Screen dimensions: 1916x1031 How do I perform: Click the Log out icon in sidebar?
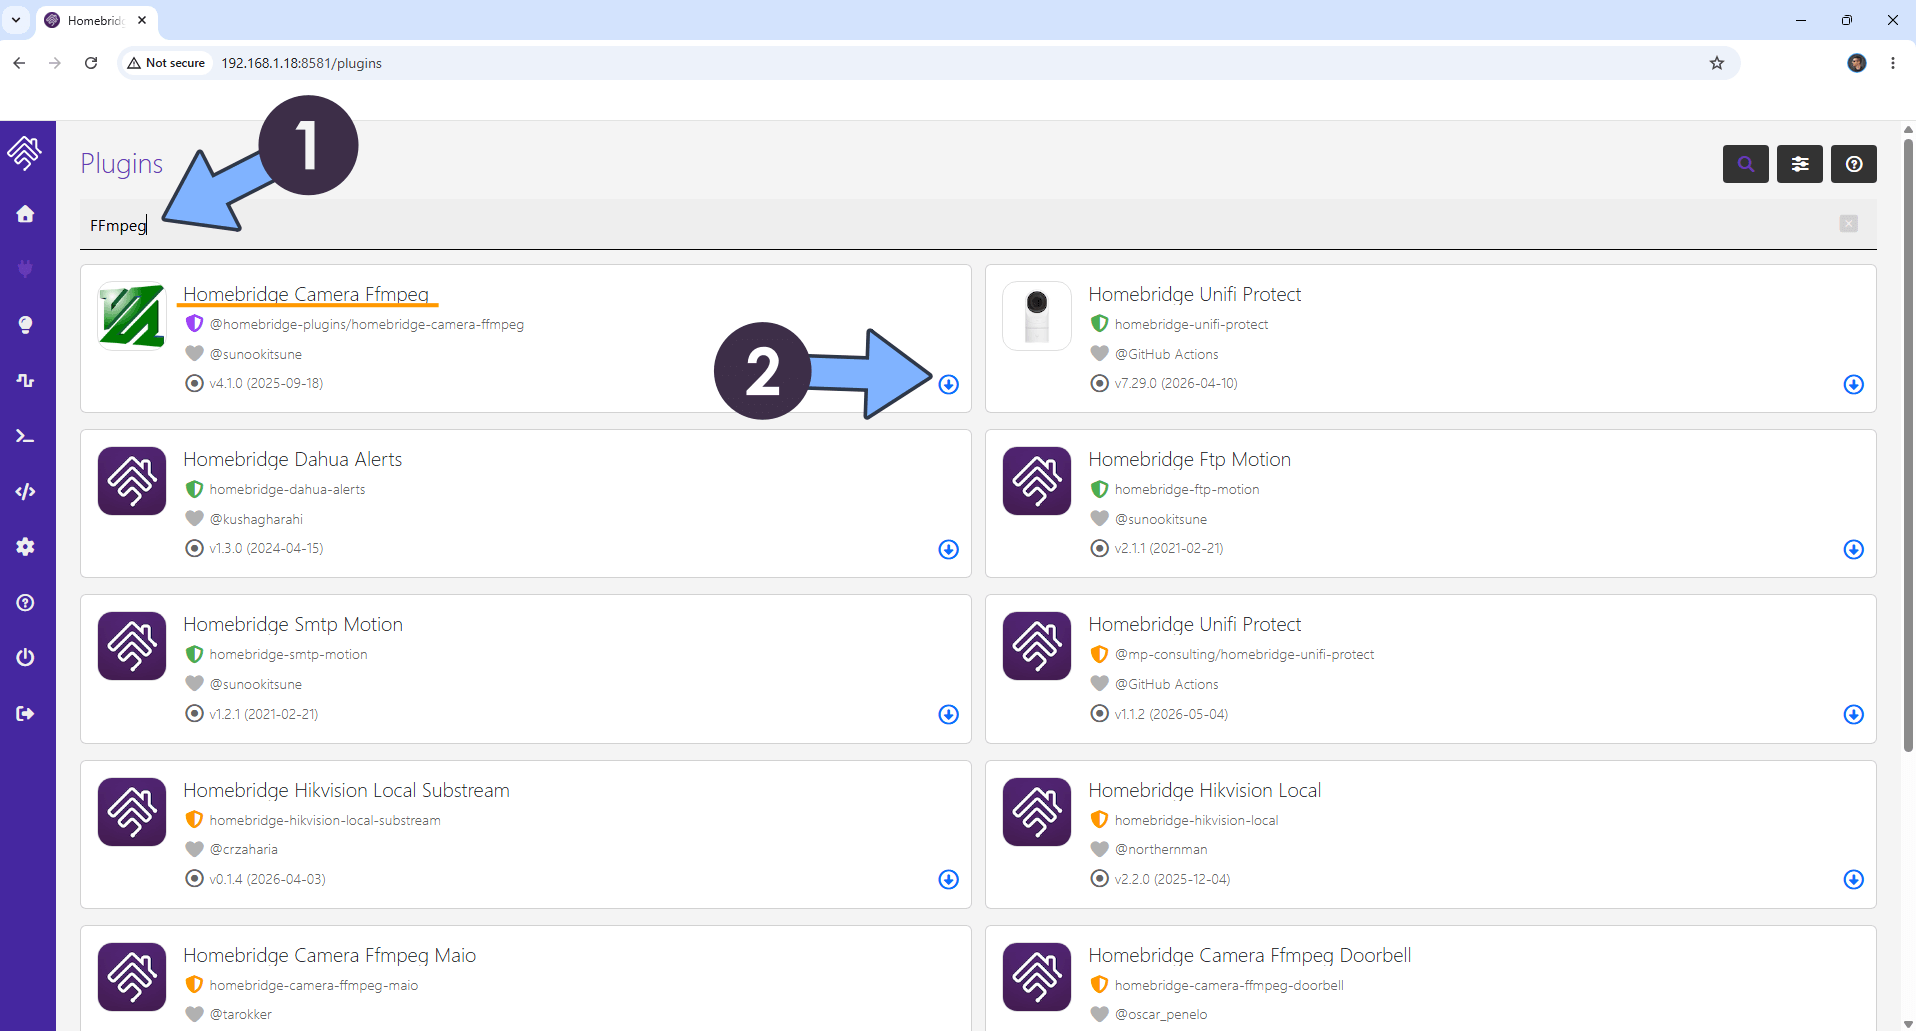(x=25, y=713)
